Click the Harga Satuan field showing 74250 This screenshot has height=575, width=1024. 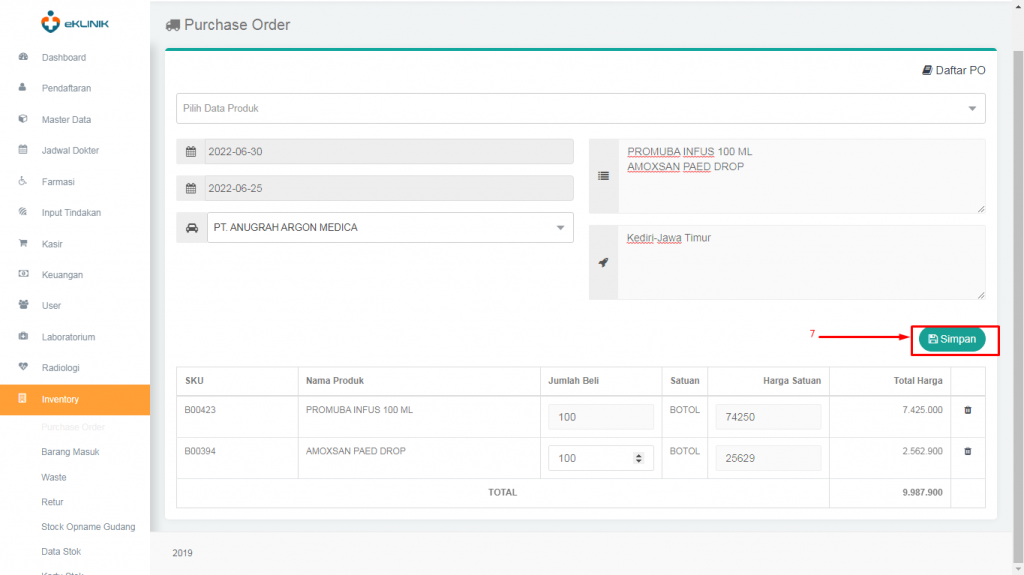tap(768, 417)
